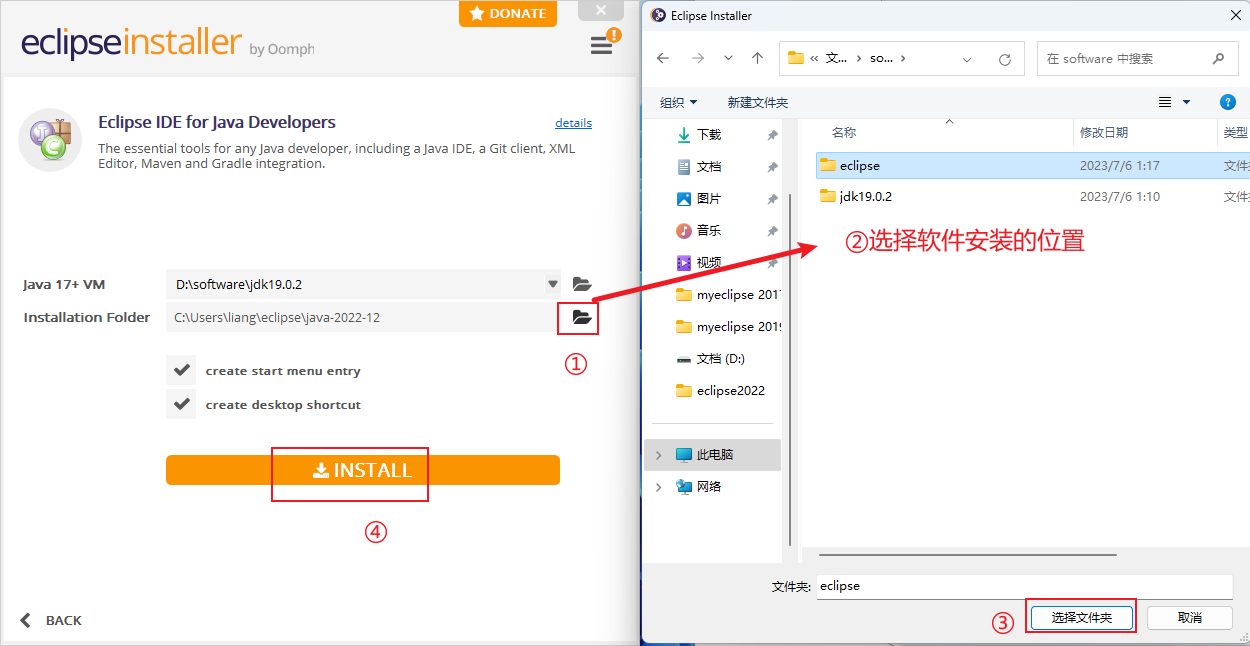Go forward in the file dialog
Viewport: 1250px width, 646px height.
coord(697,58)
